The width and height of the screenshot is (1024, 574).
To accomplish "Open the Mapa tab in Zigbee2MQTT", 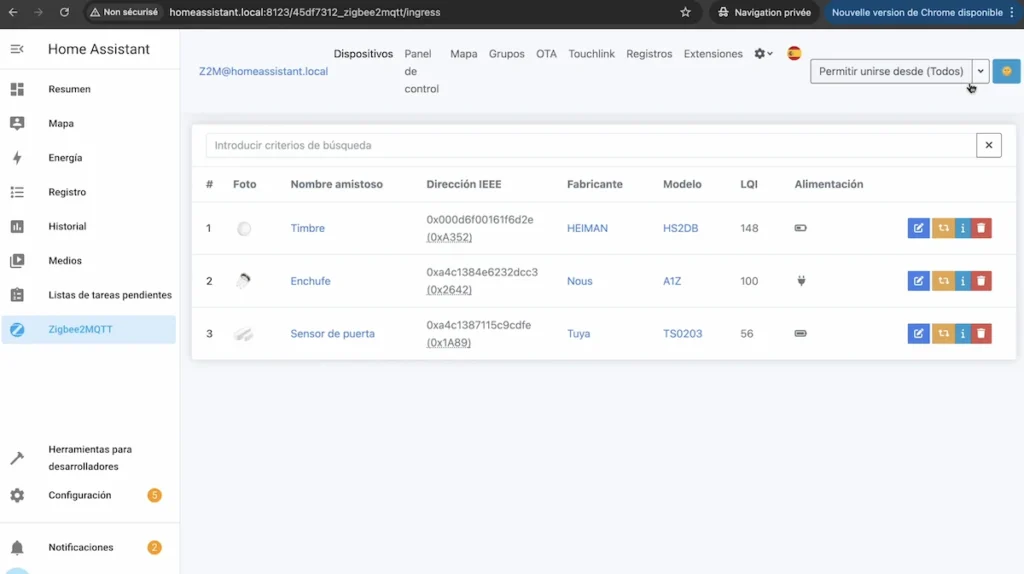I will tap(464, 54).
